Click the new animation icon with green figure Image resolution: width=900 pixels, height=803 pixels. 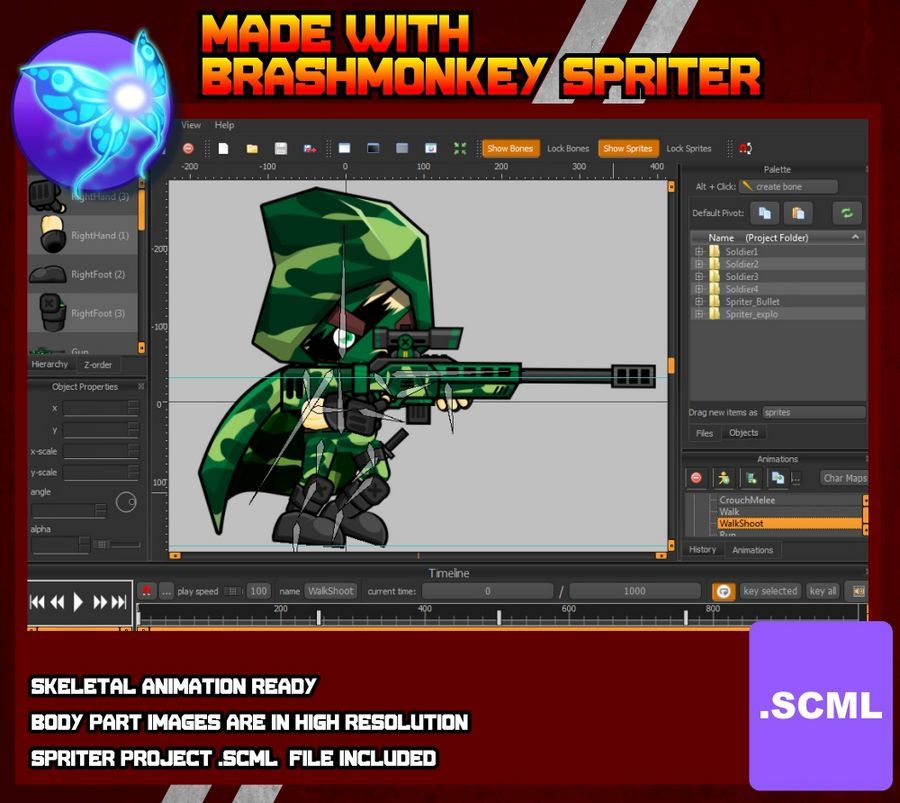(724, 478)
